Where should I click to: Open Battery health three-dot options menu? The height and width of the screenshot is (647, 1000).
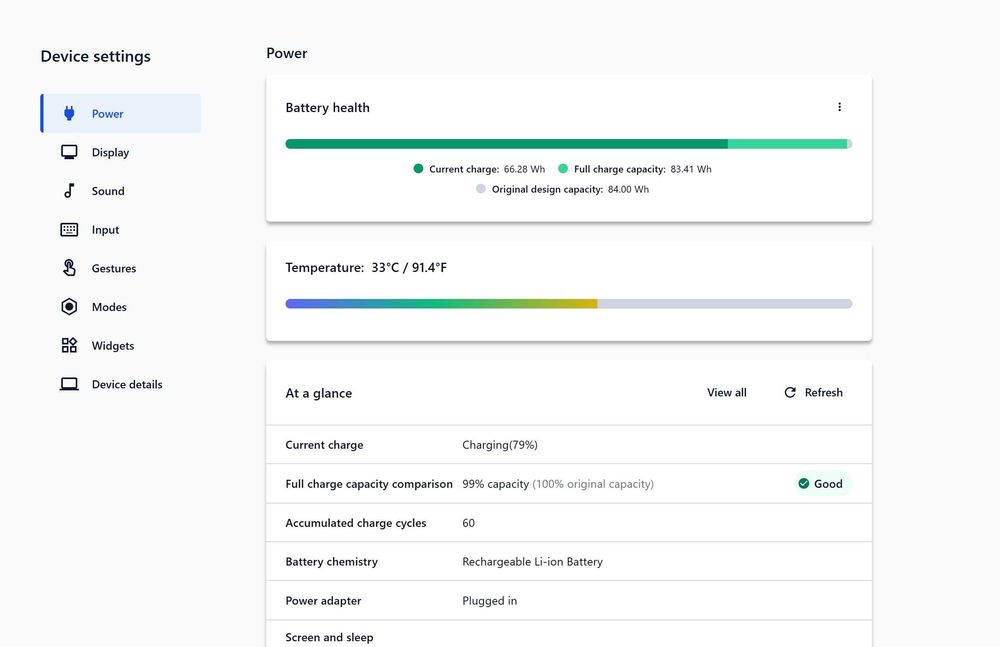click(x=839, y=107)
